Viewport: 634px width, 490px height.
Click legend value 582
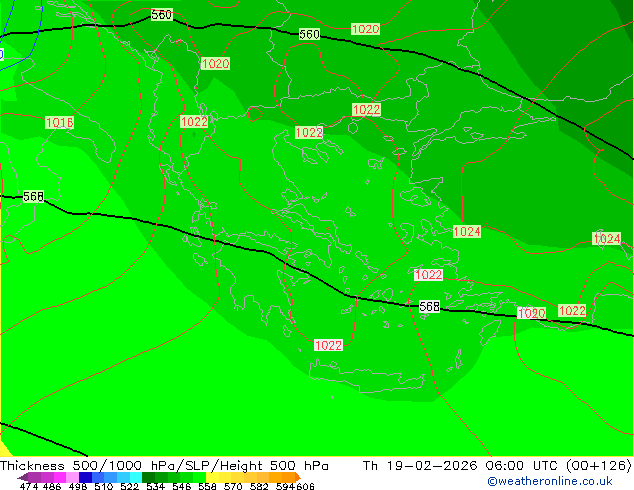click(259, 486)
